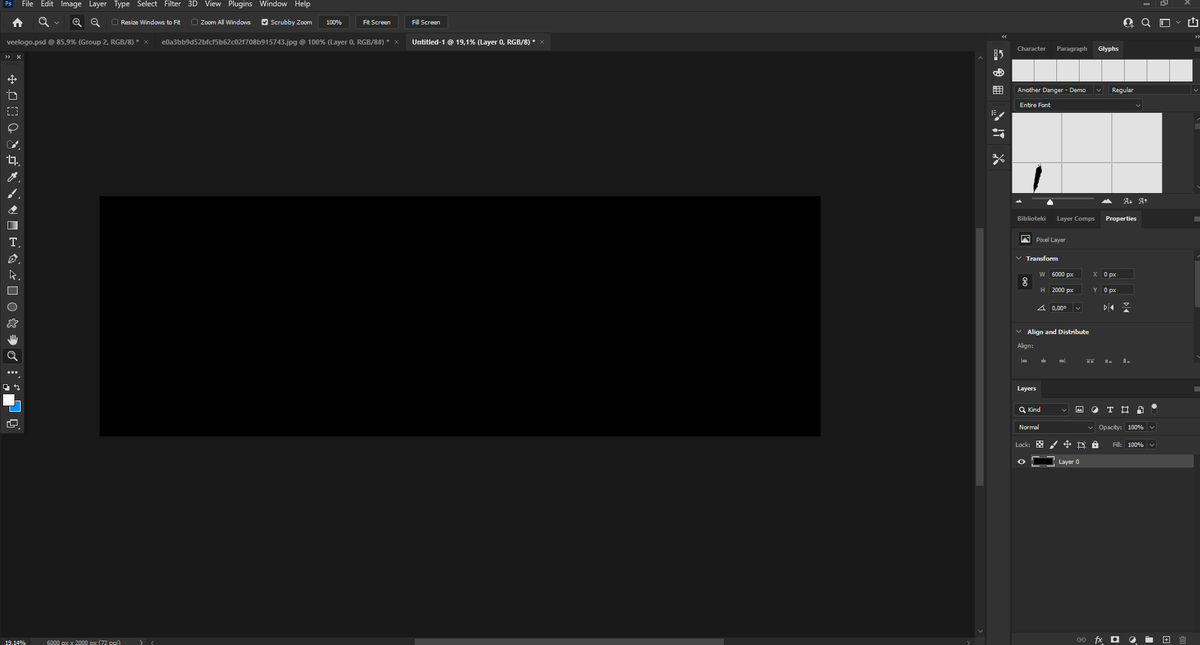Open the rotation angle dropdown
Screen dimensions: 1200x645
[1077, 308]
